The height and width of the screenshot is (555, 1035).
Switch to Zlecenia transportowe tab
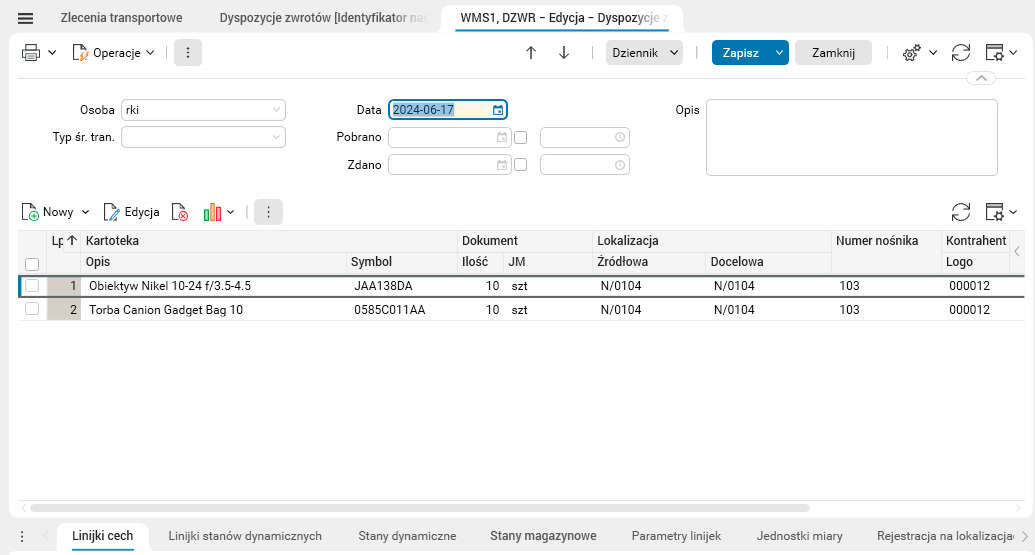point(121,18)
